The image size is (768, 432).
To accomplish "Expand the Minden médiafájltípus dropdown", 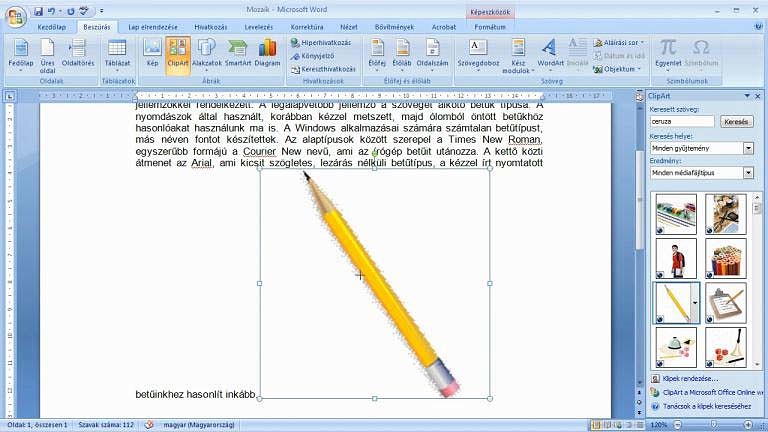I will coord(748,172).
